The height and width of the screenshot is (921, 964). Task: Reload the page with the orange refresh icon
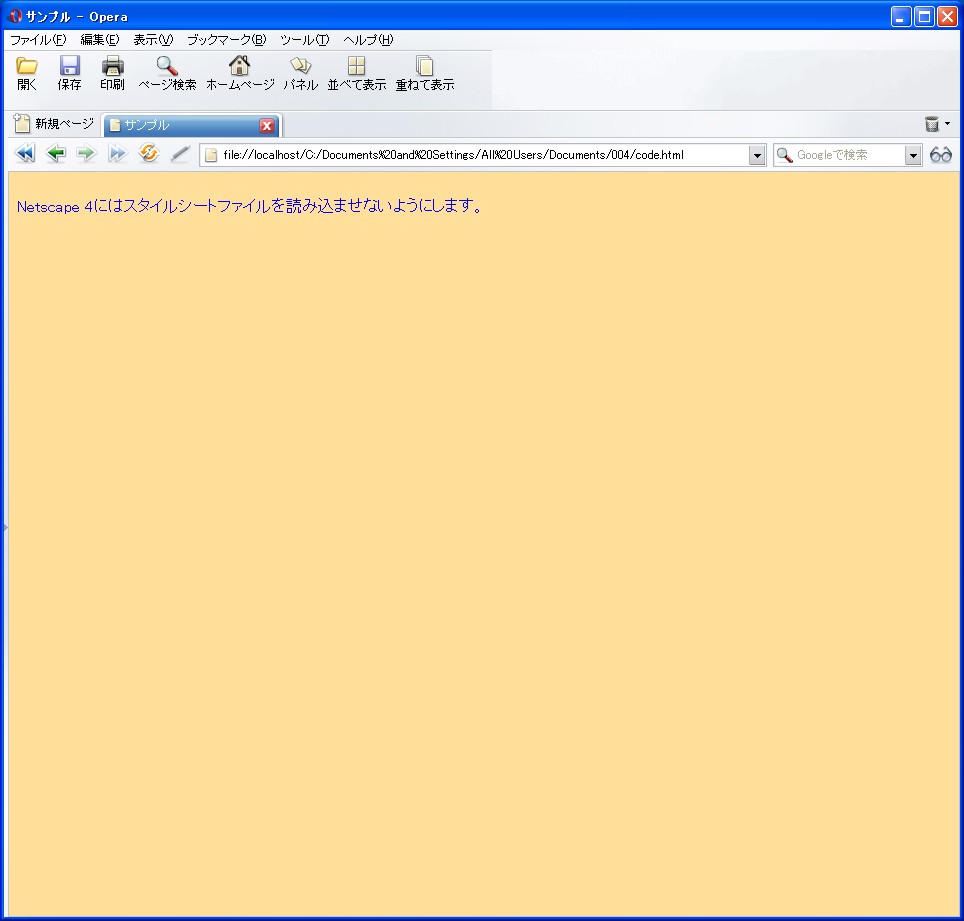[x=149, y=153]
